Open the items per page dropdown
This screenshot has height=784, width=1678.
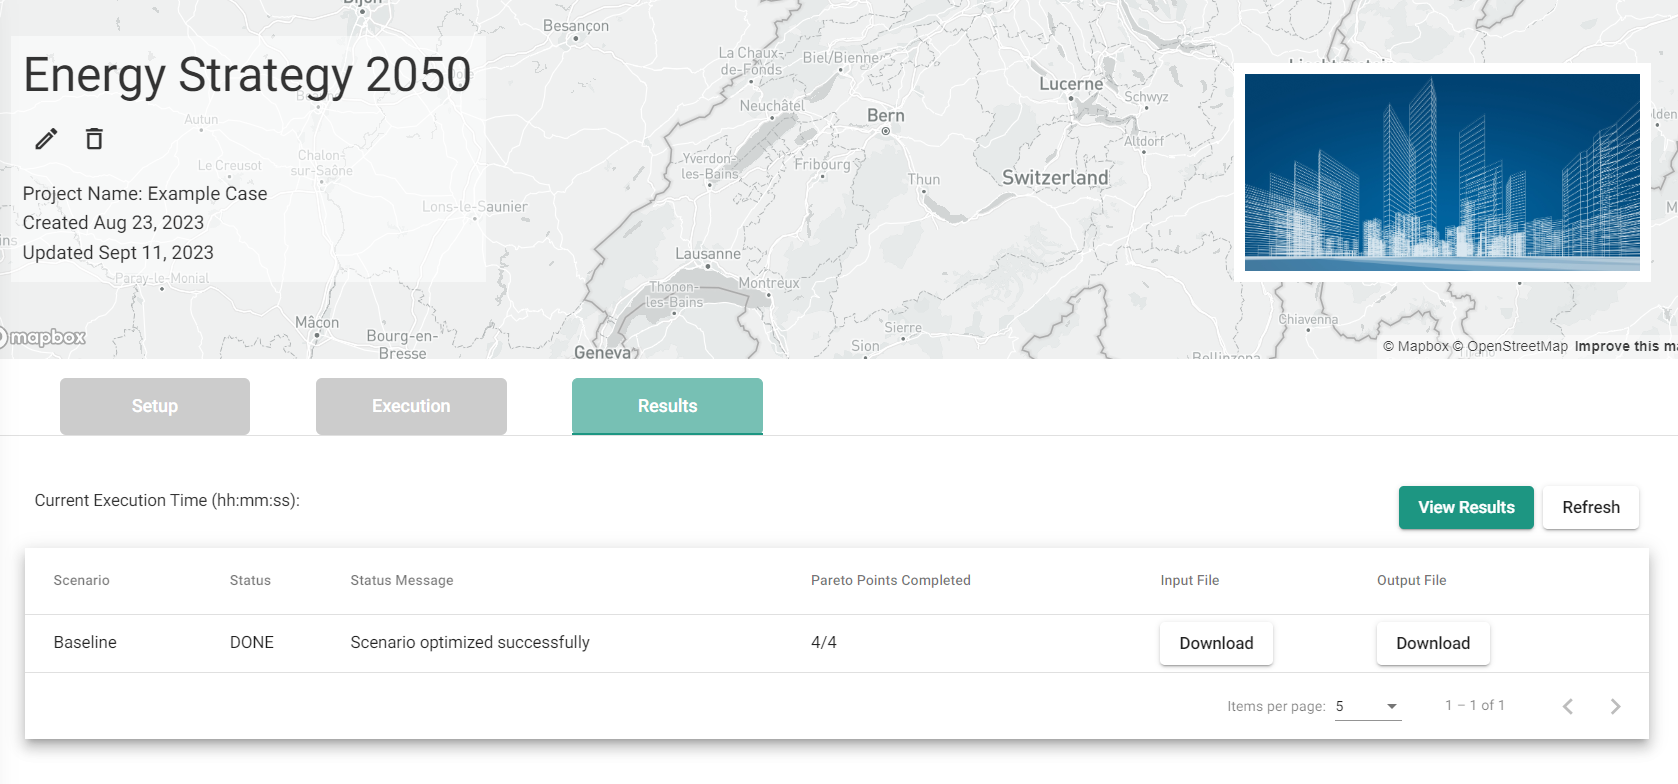(1367, 706)
